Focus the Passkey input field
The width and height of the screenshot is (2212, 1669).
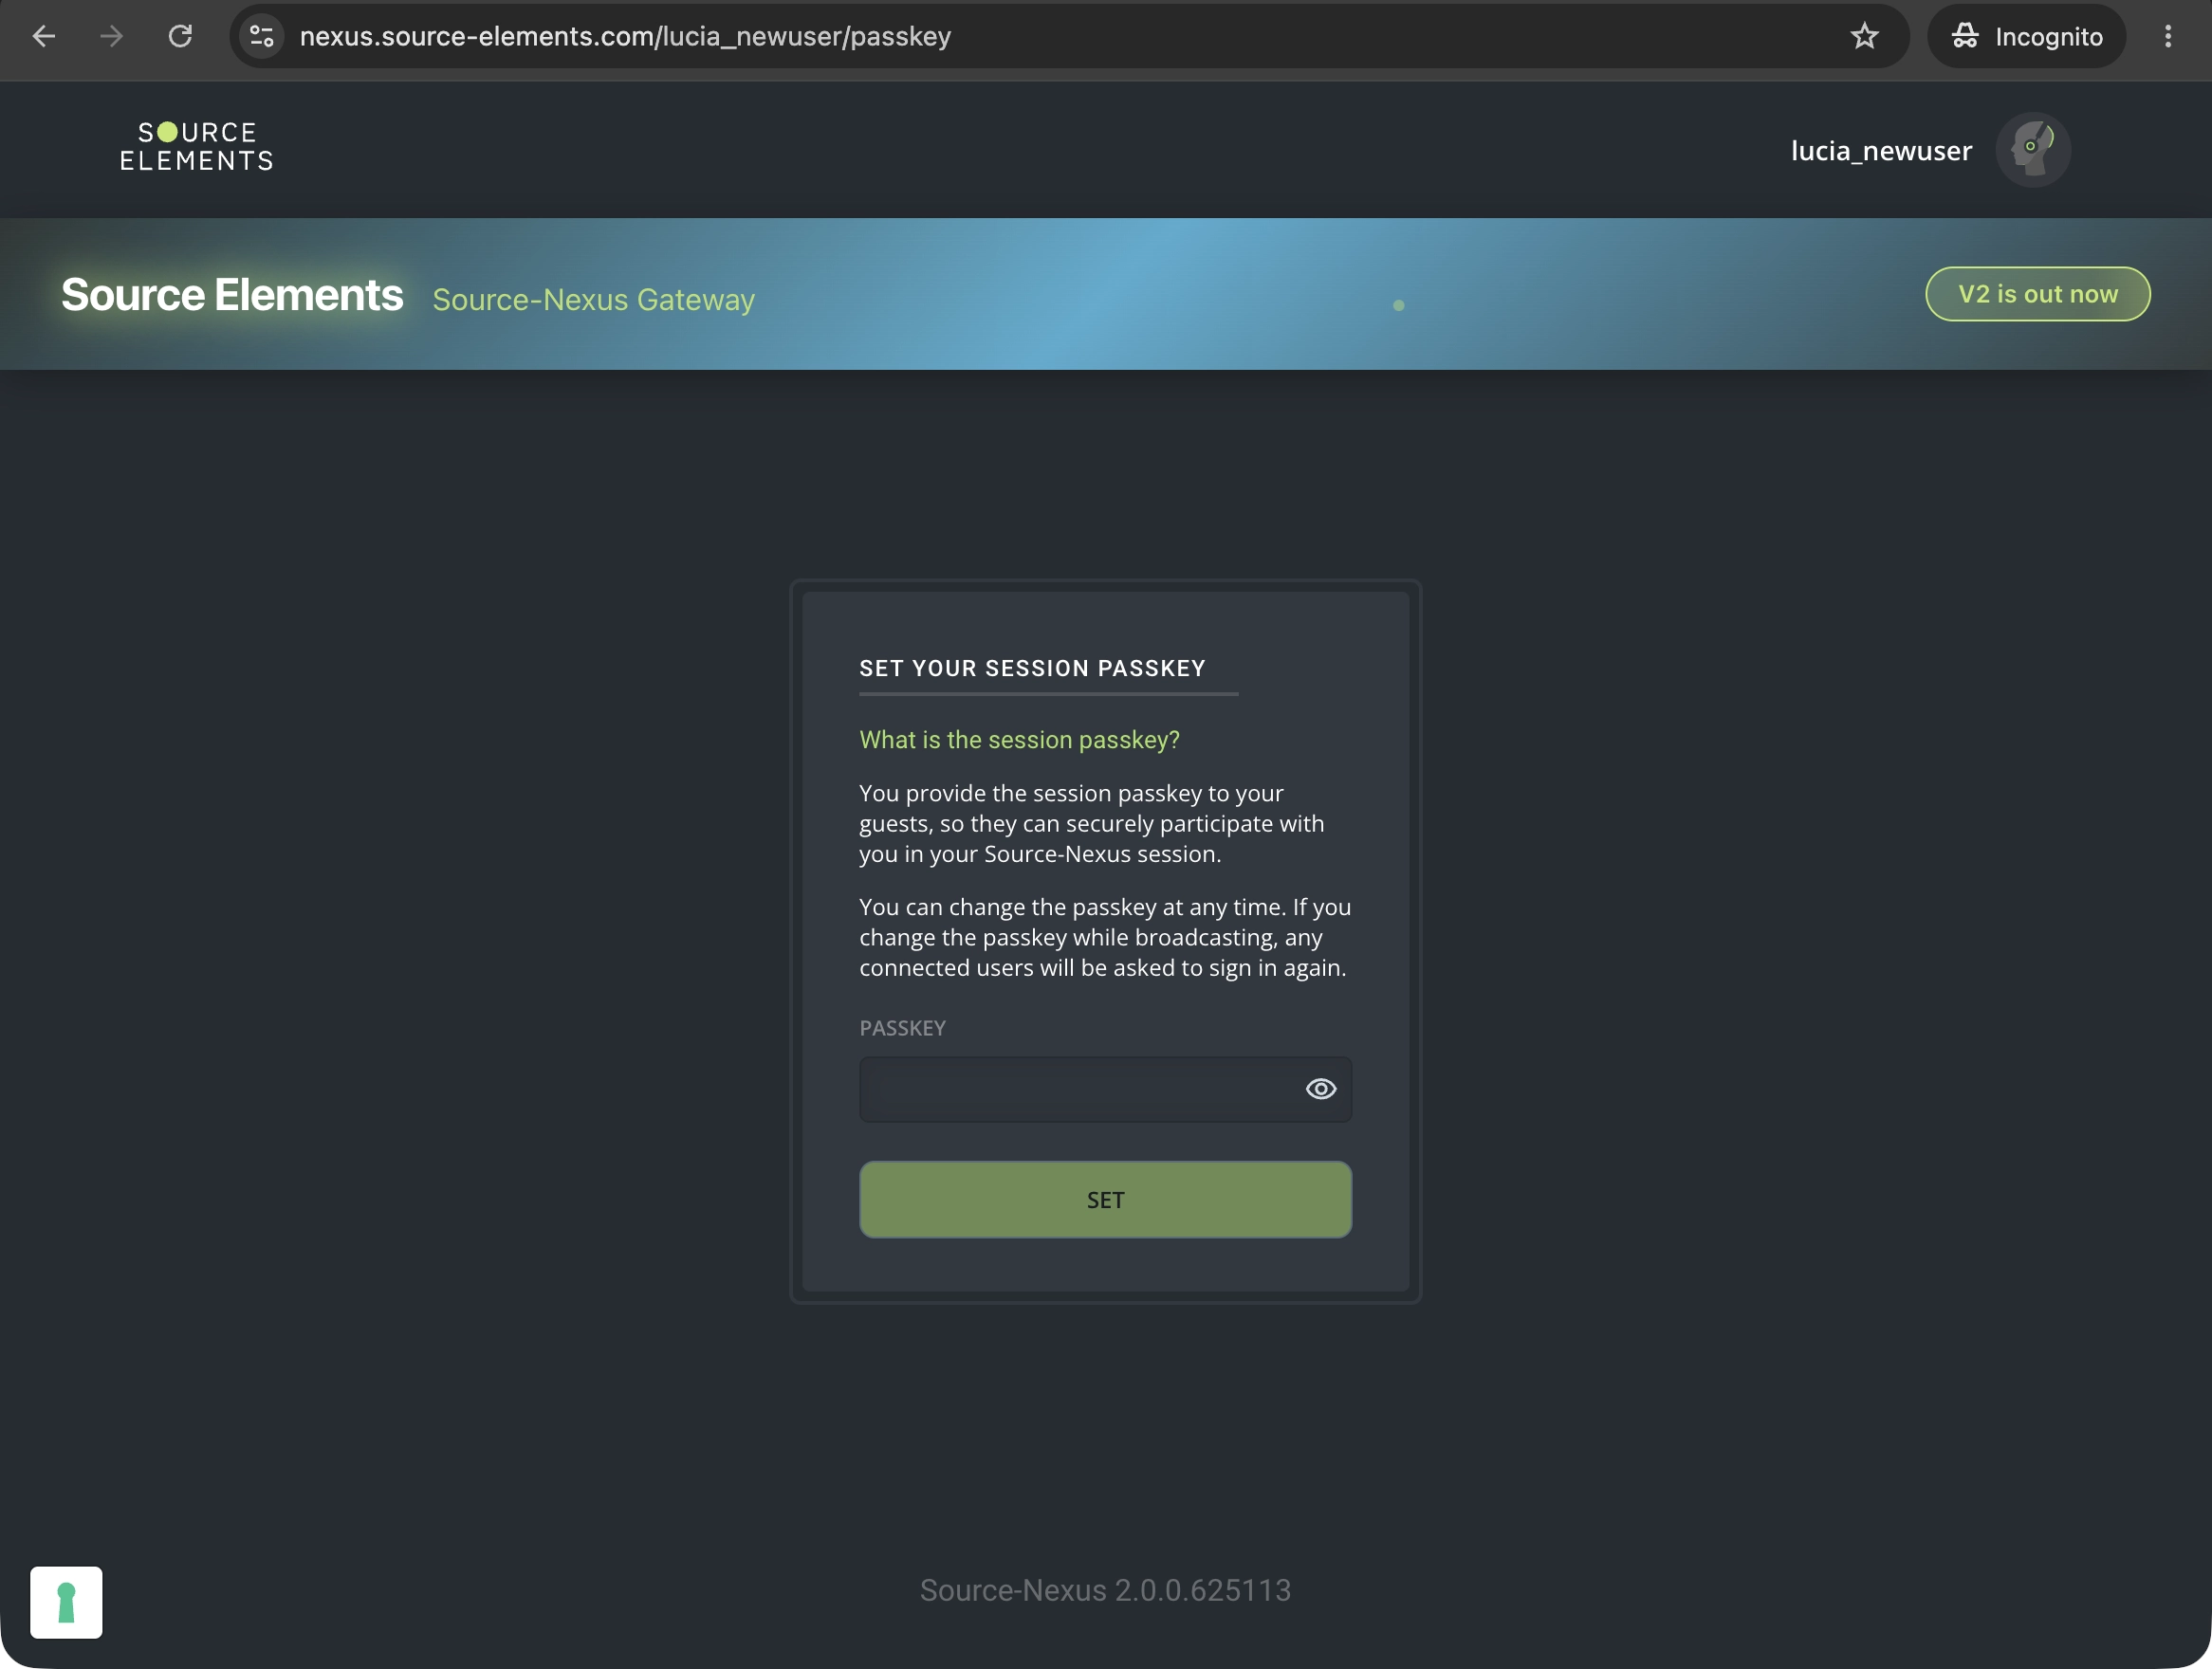coord(1105,1089)
